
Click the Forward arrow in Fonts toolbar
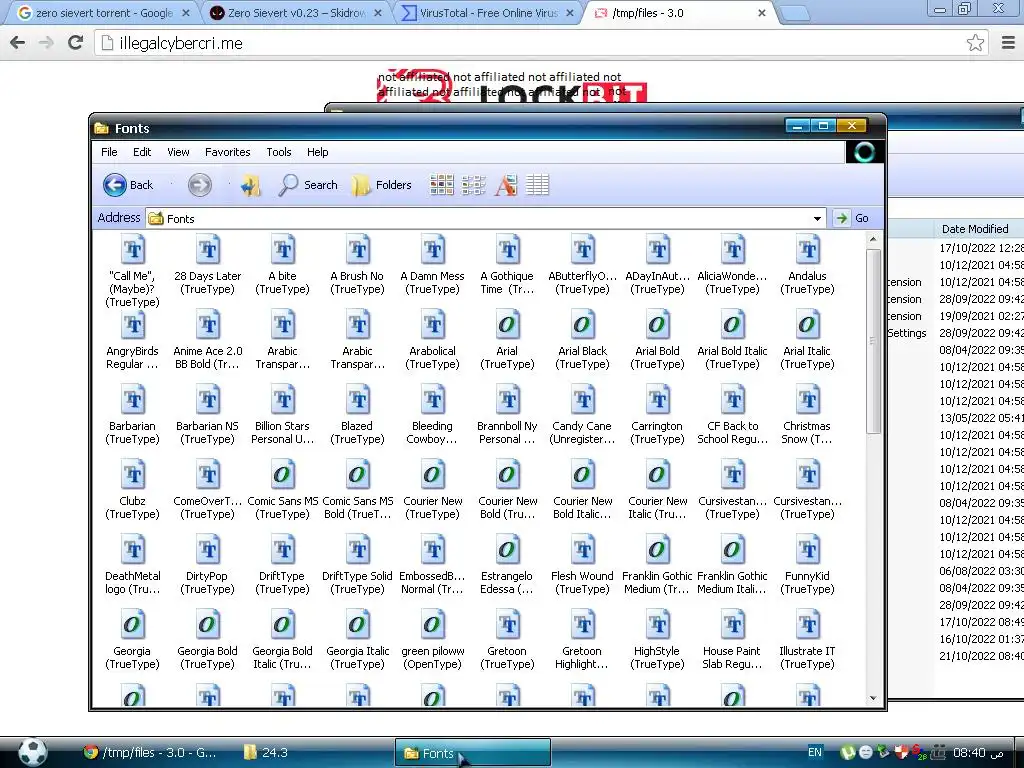tap(200, 185)
